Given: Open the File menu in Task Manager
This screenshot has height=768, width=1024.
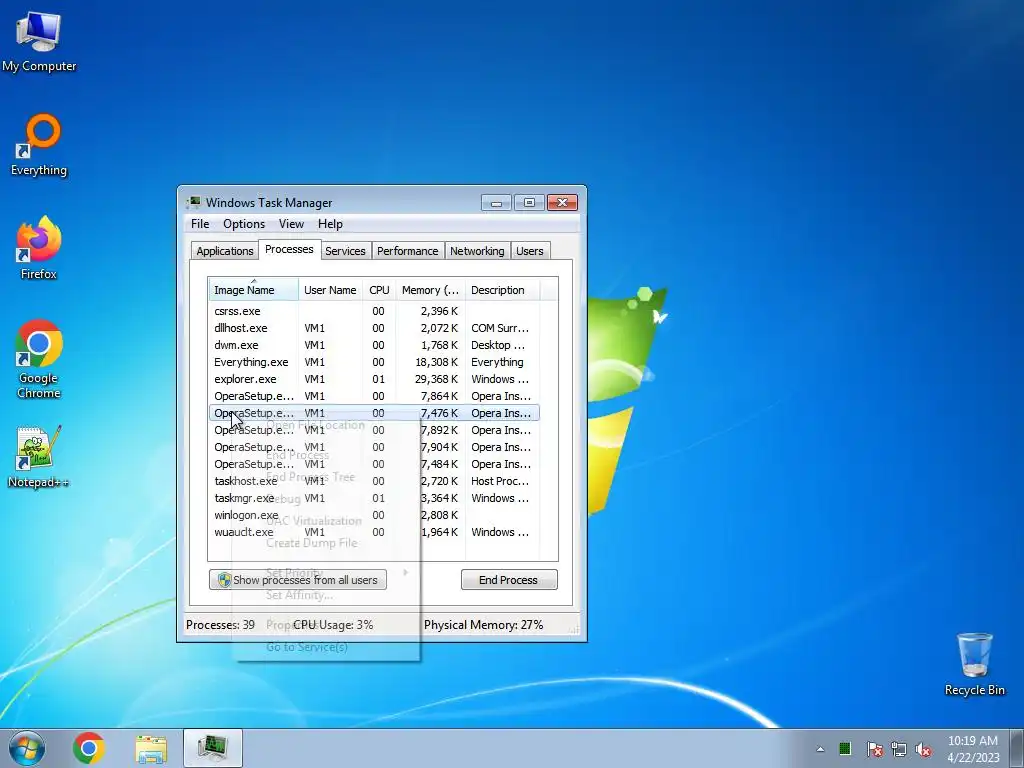Looking at the screenshot, I should coord(200,224).
